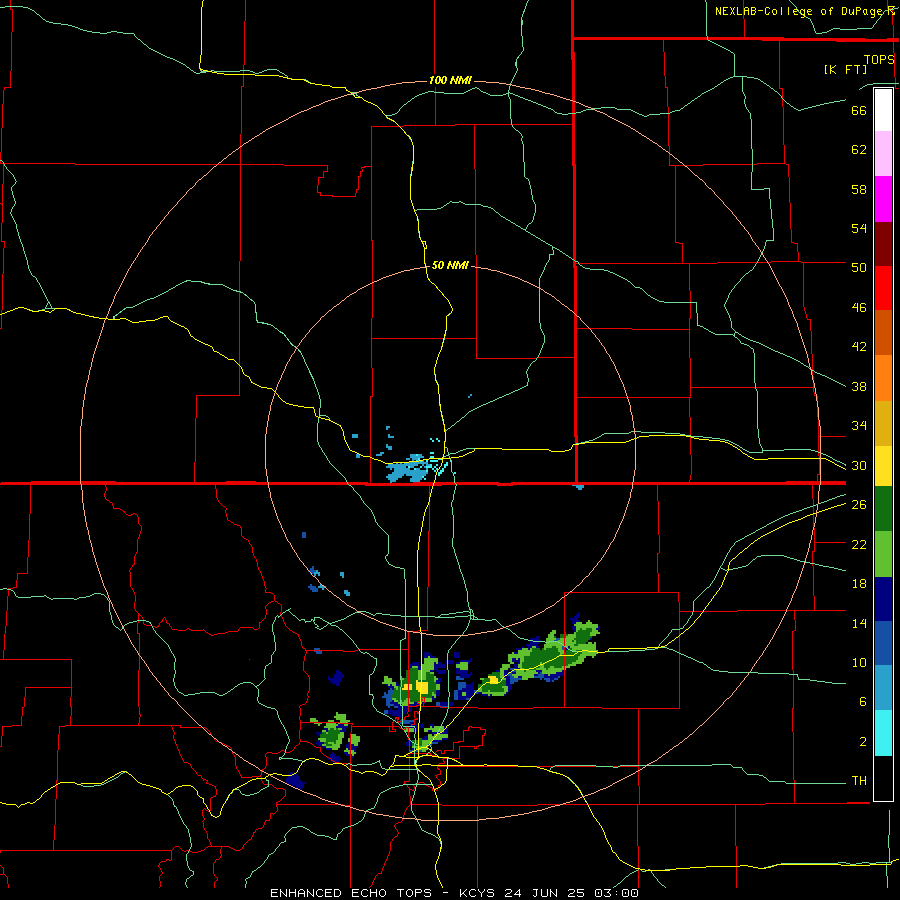Click the '58' legend value
The height and width of the screenshot is (900, 900).
(x=859, y=189)
